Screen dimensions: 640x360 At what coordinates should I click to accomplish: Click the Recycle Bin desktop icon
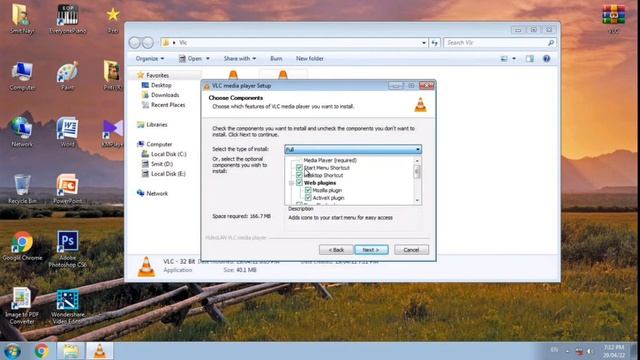point(22,189)
